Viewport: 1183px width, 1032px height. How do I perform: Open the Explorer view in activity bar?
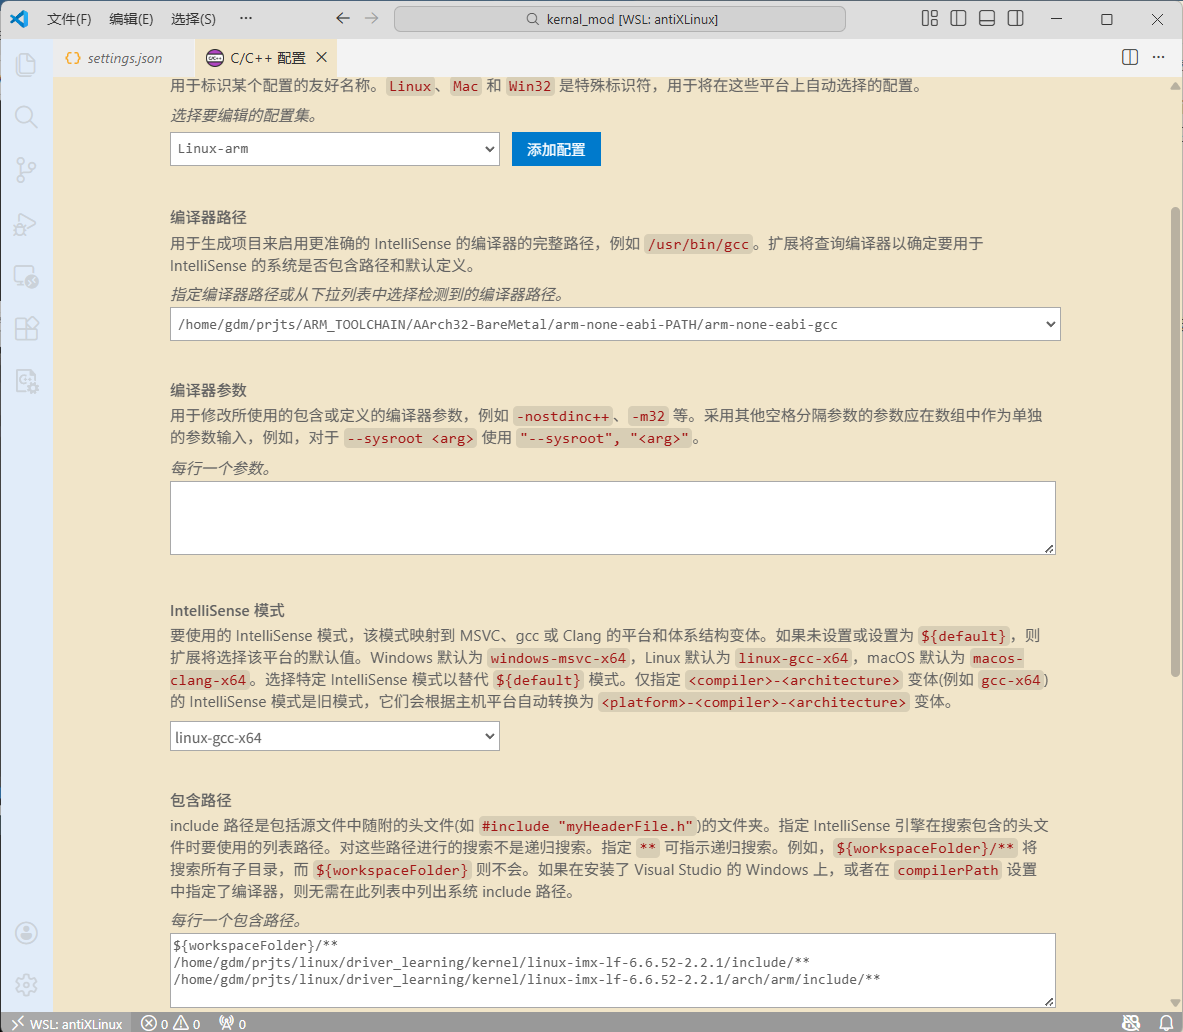pos(26,65)
